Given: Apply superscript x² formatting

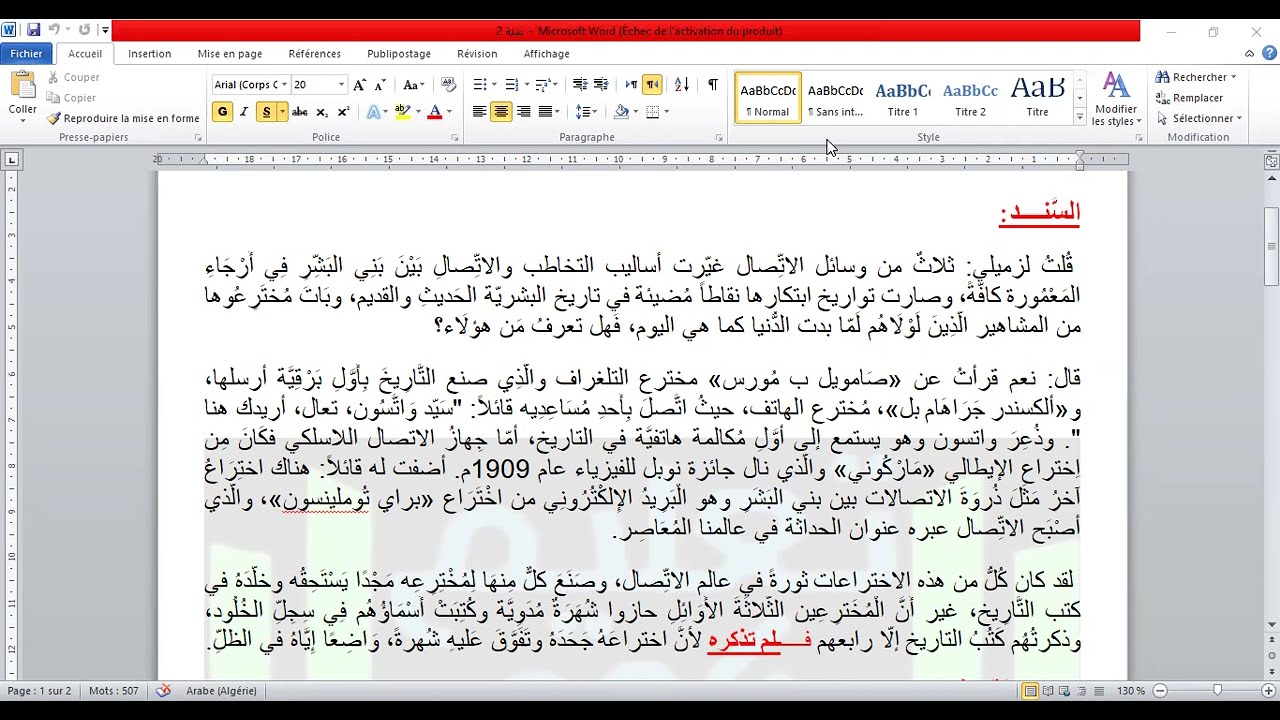Looking at the screenshot, I should (343, 112).
